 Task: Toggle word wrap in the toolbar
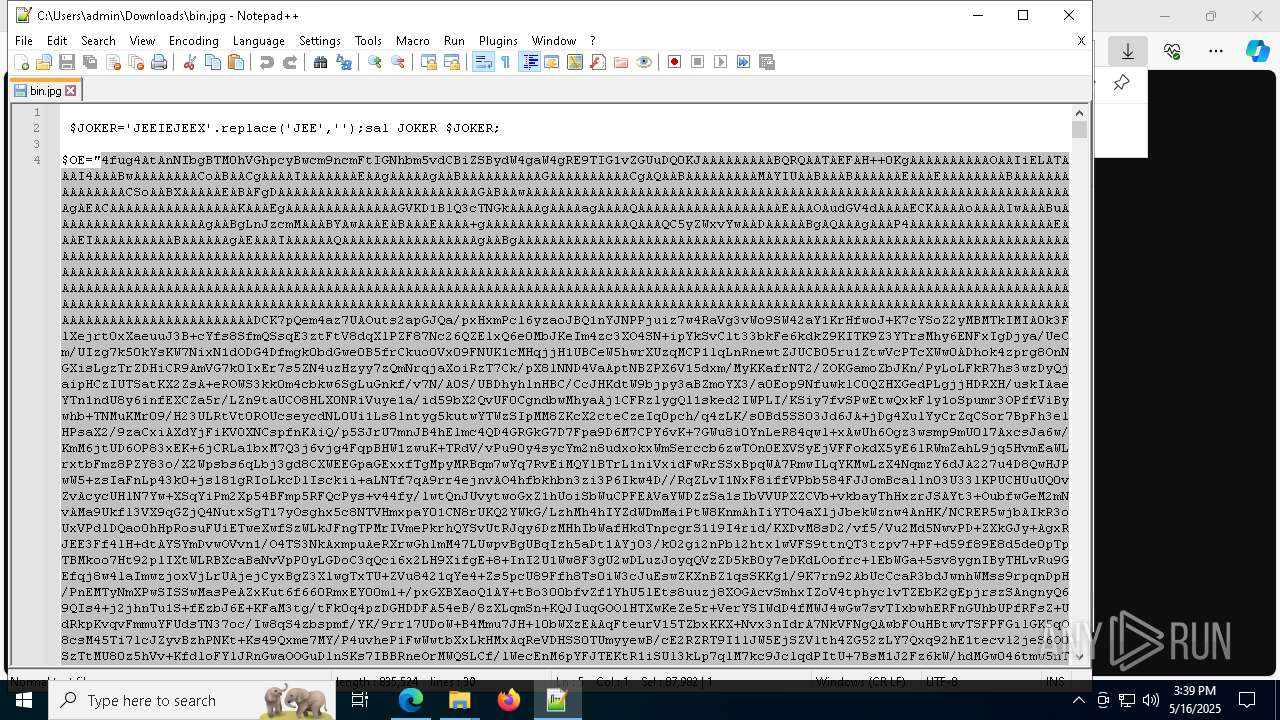coord(482,62)
